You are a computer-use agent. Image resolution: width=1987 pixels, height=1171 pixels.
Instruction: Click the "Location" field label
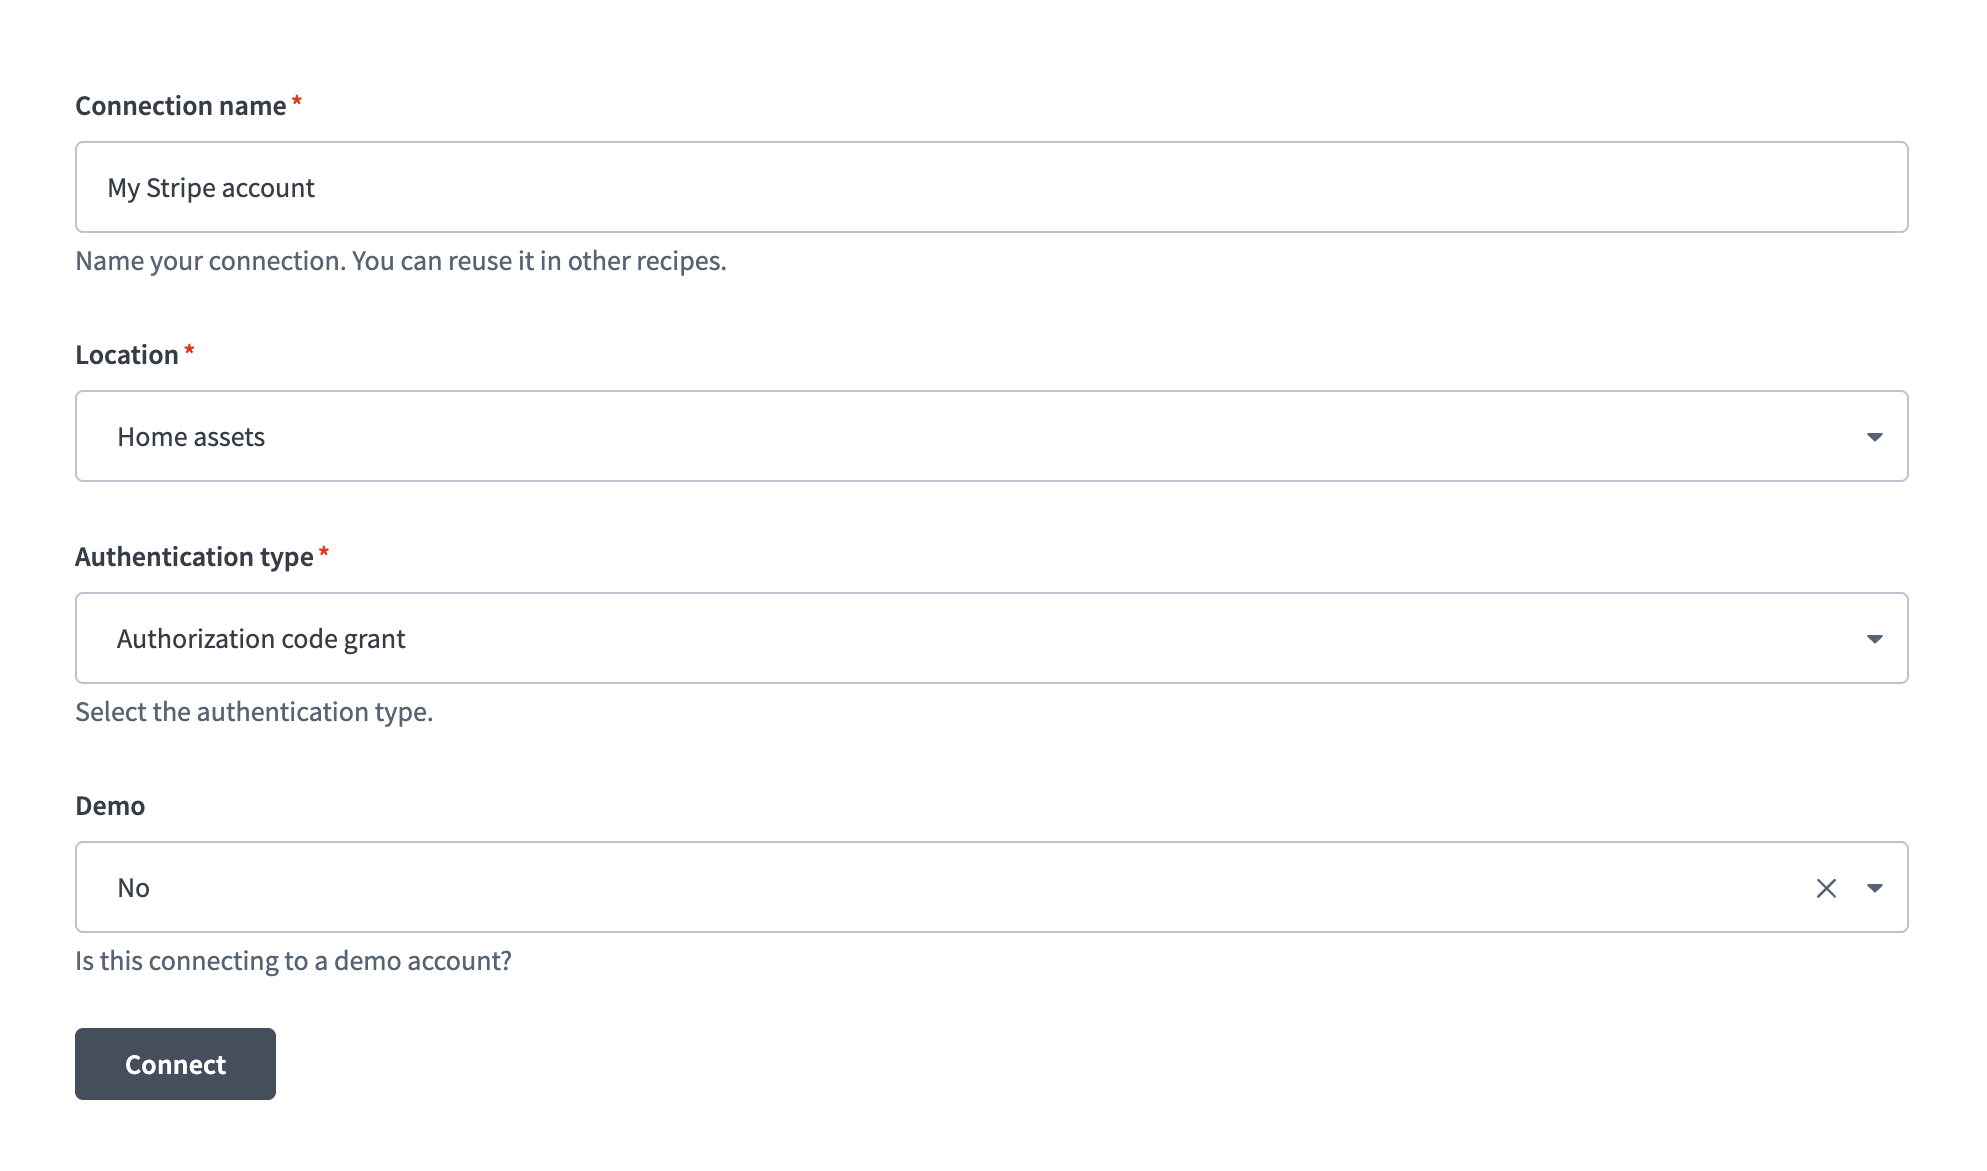(x=127, y=355)
